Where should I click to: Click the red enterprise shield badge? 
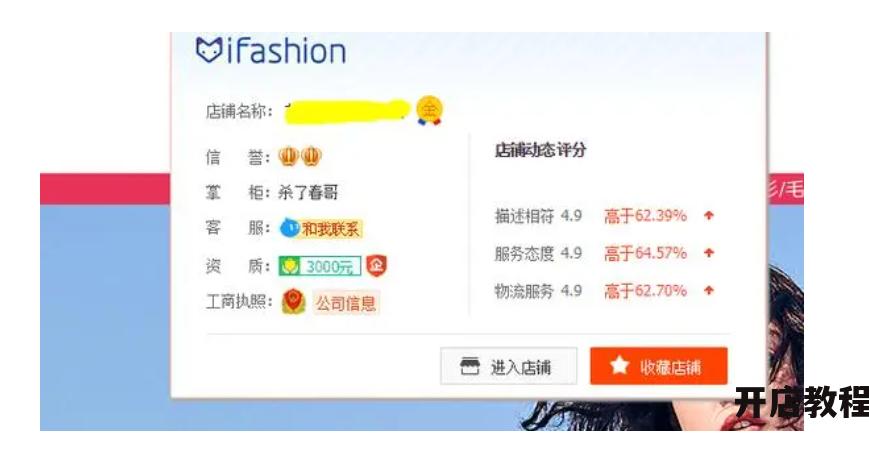(377, 266)
